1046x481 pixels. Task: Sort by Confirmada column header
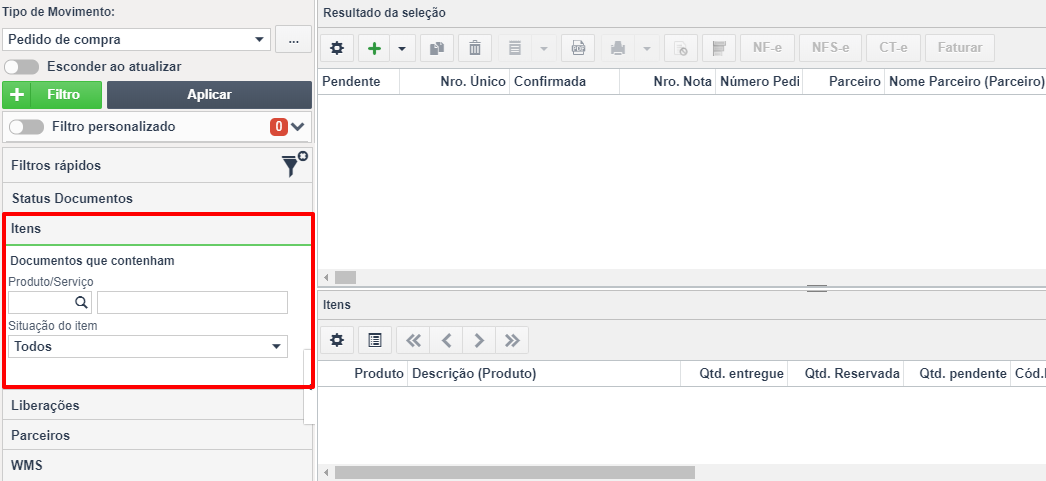[564, 81]
